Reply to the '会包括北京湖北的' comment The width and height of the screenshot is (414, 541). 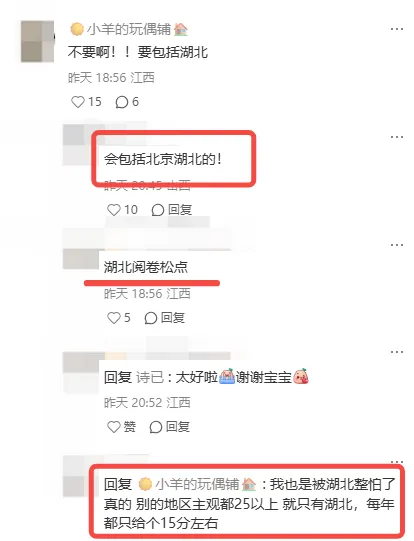click(x=171, y=210)
